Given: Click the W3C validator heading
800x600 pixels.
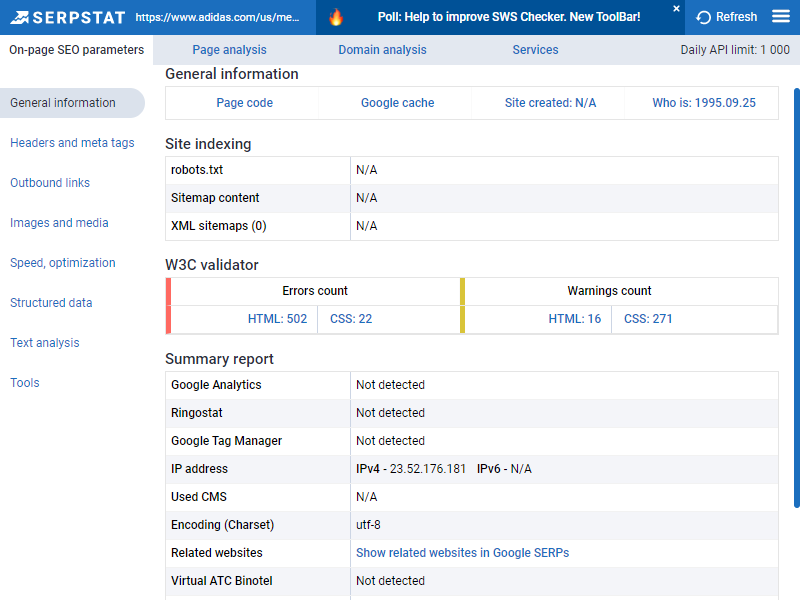Looking at the screenshot, I should (x=212, y=265).
